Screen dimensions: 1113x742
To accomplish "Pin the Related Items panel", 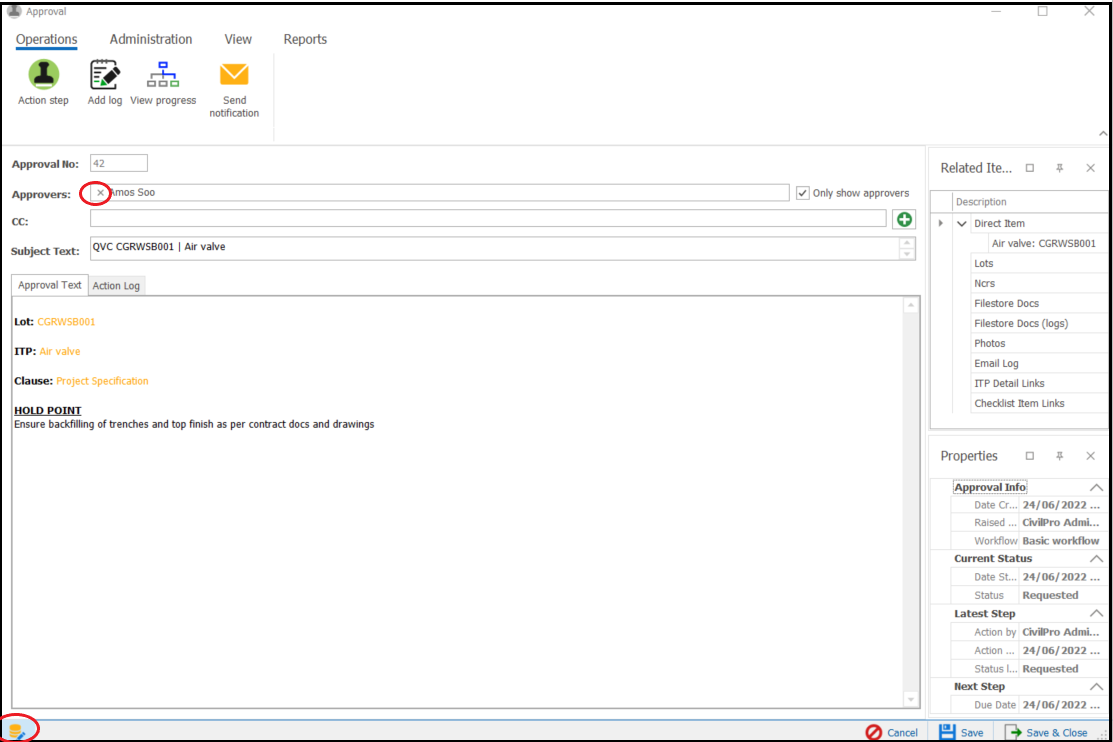I will 1060,168.
